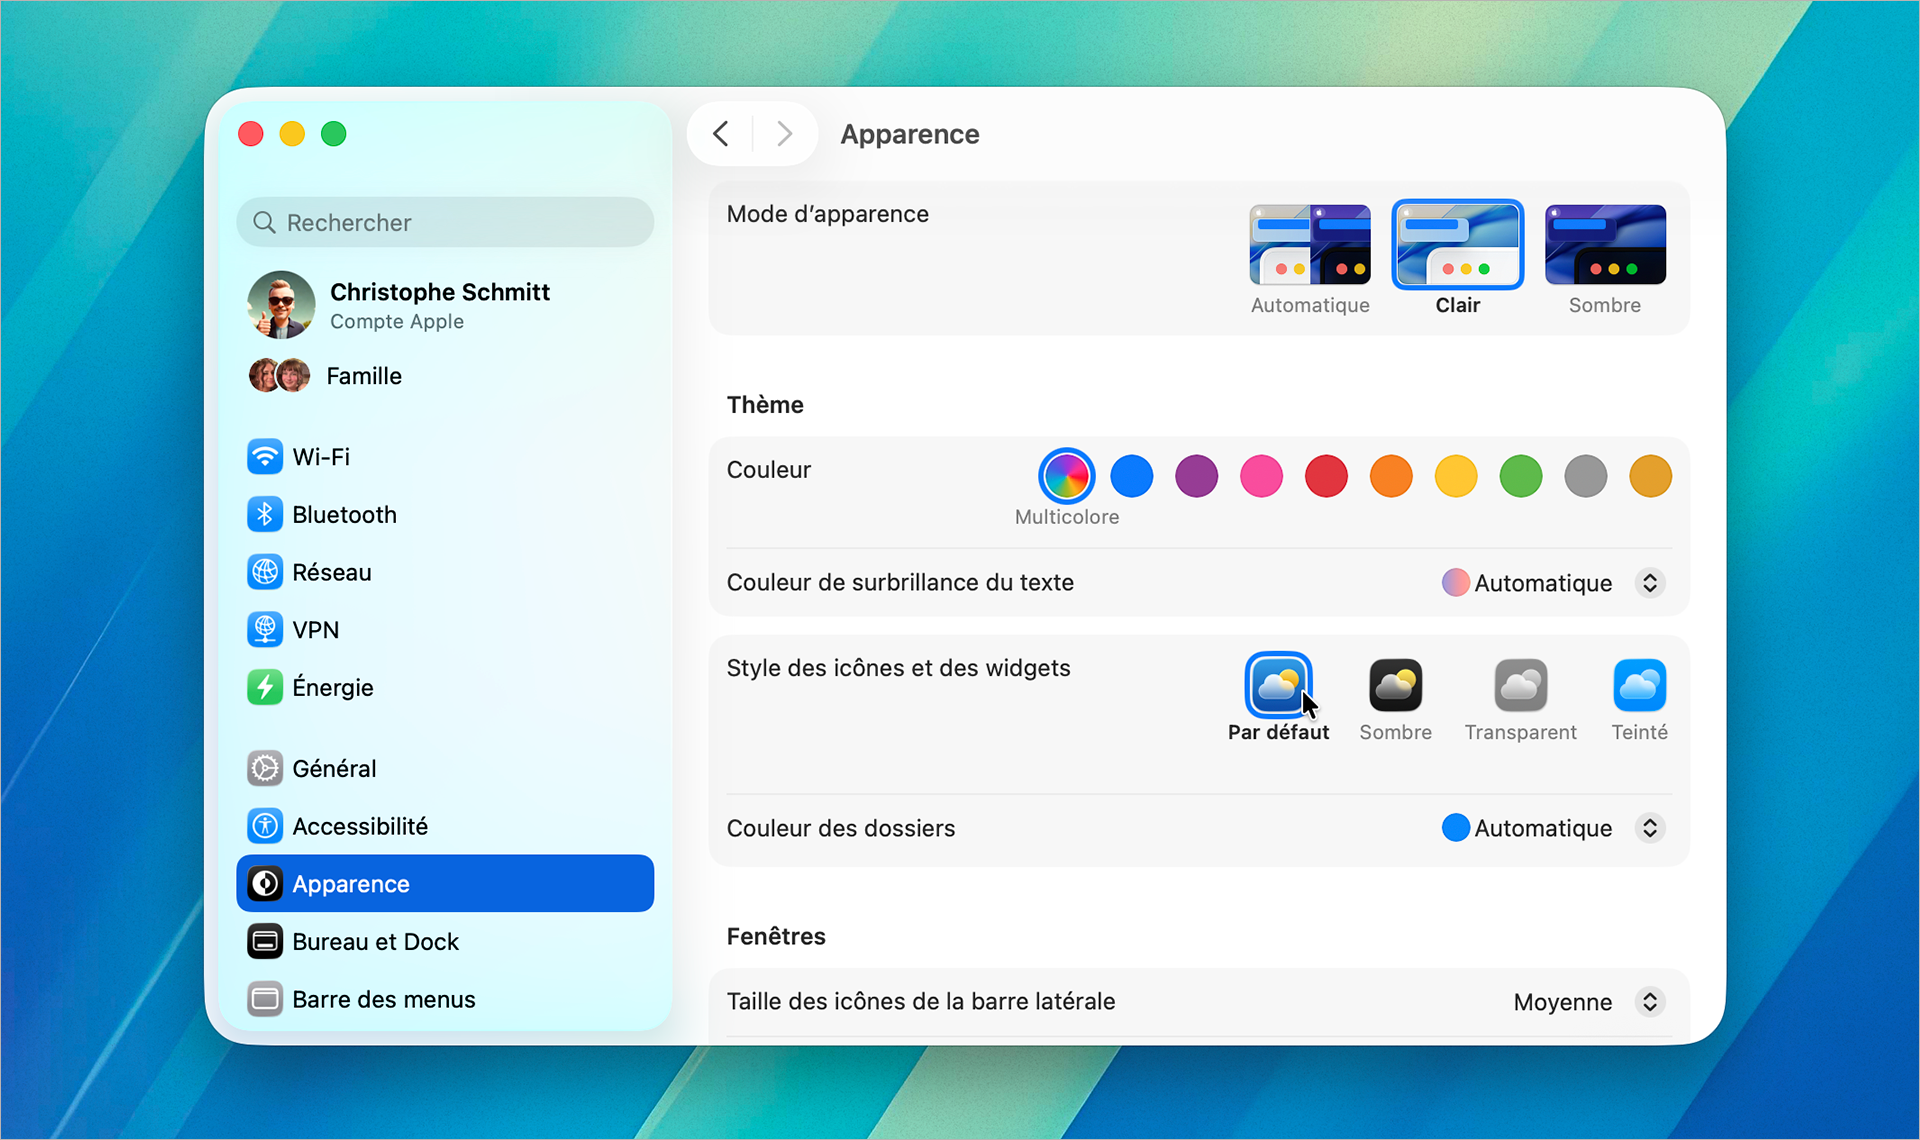Select the Sombre icon style
1920x1140 pixels.
[x=1395, y=686]
